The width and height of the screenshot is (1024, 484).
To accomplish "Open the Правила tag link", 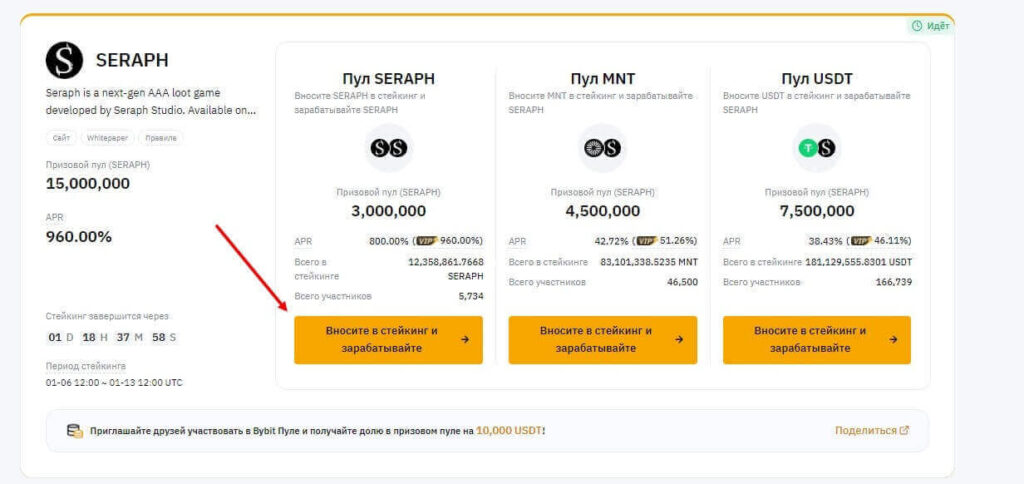I will point(161,138).
